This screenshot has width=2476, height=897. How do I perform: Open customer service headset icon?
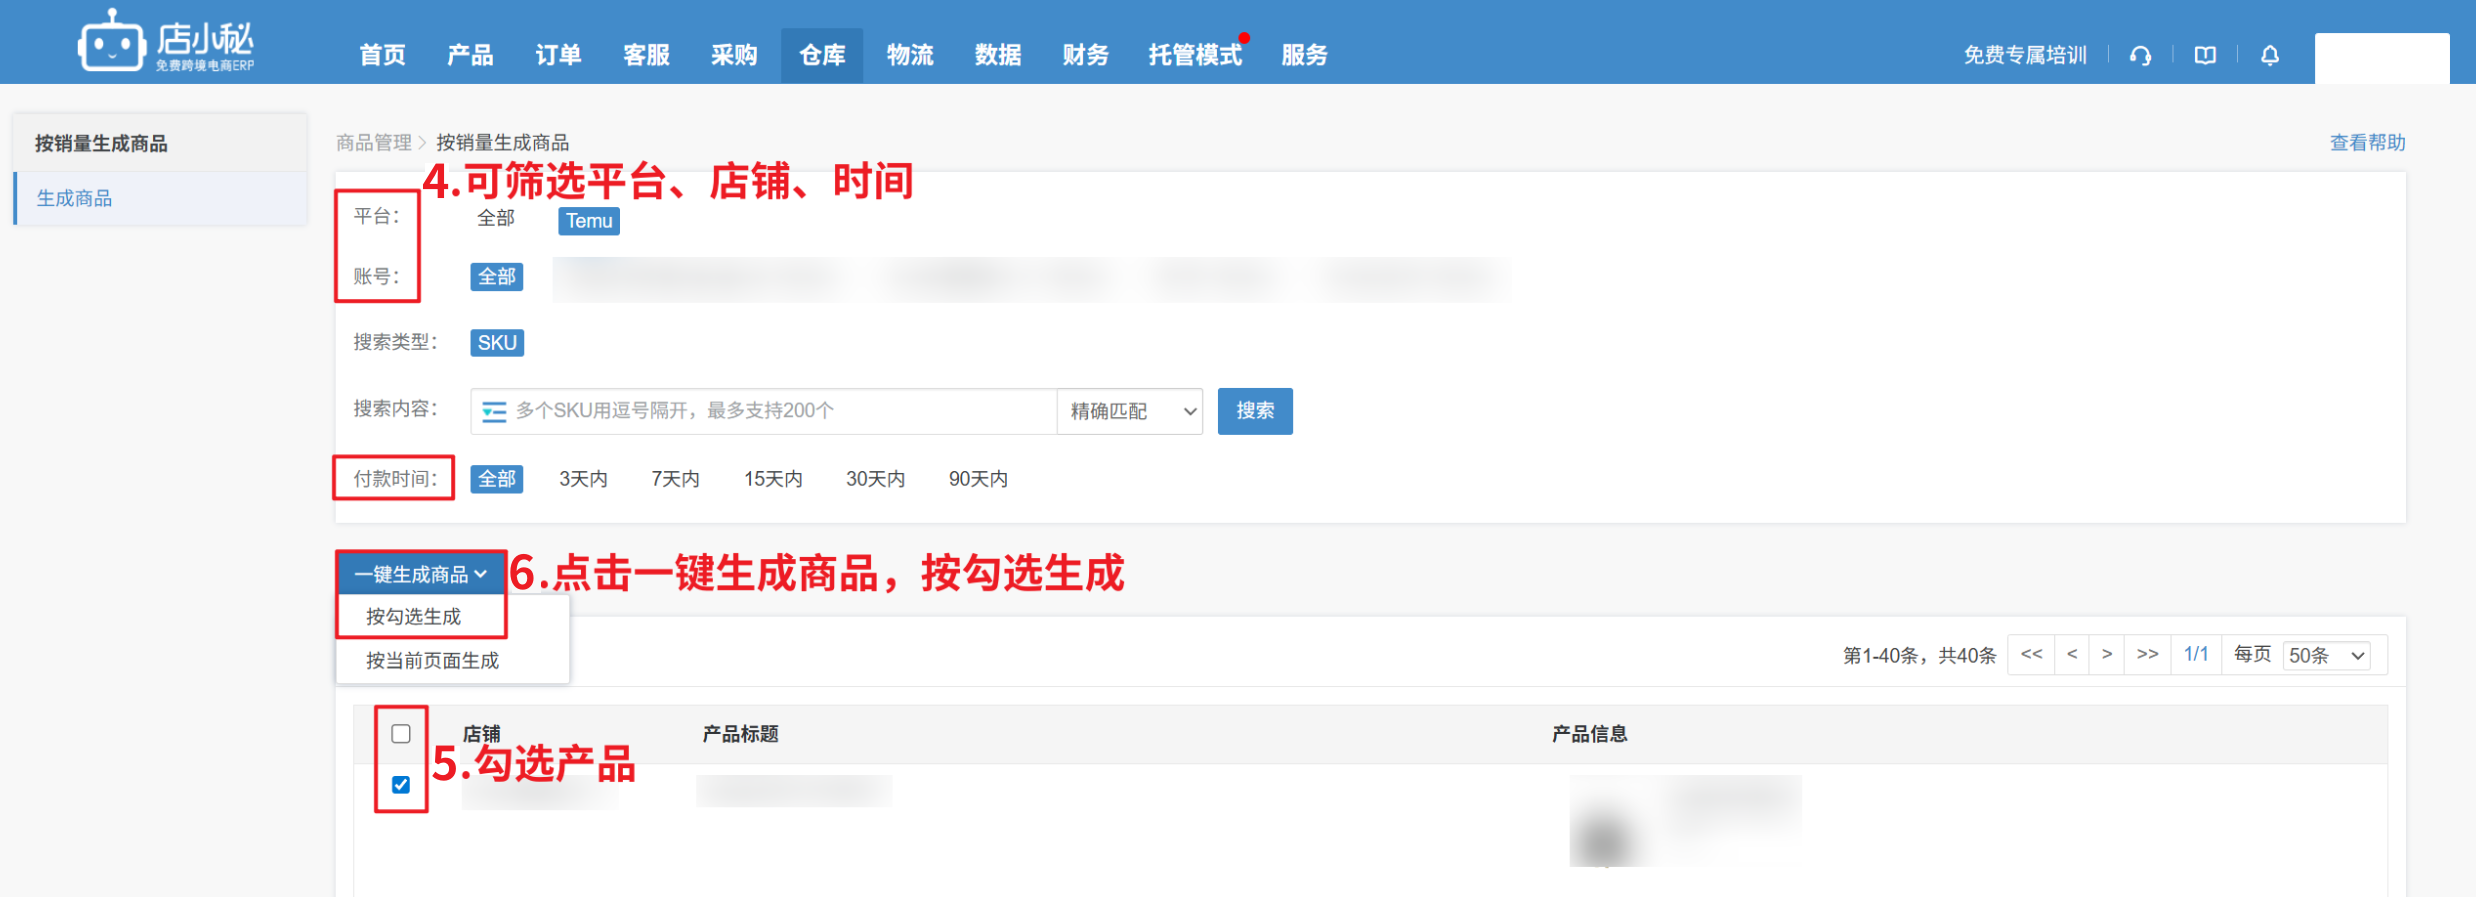click(x=2140, y=56)
